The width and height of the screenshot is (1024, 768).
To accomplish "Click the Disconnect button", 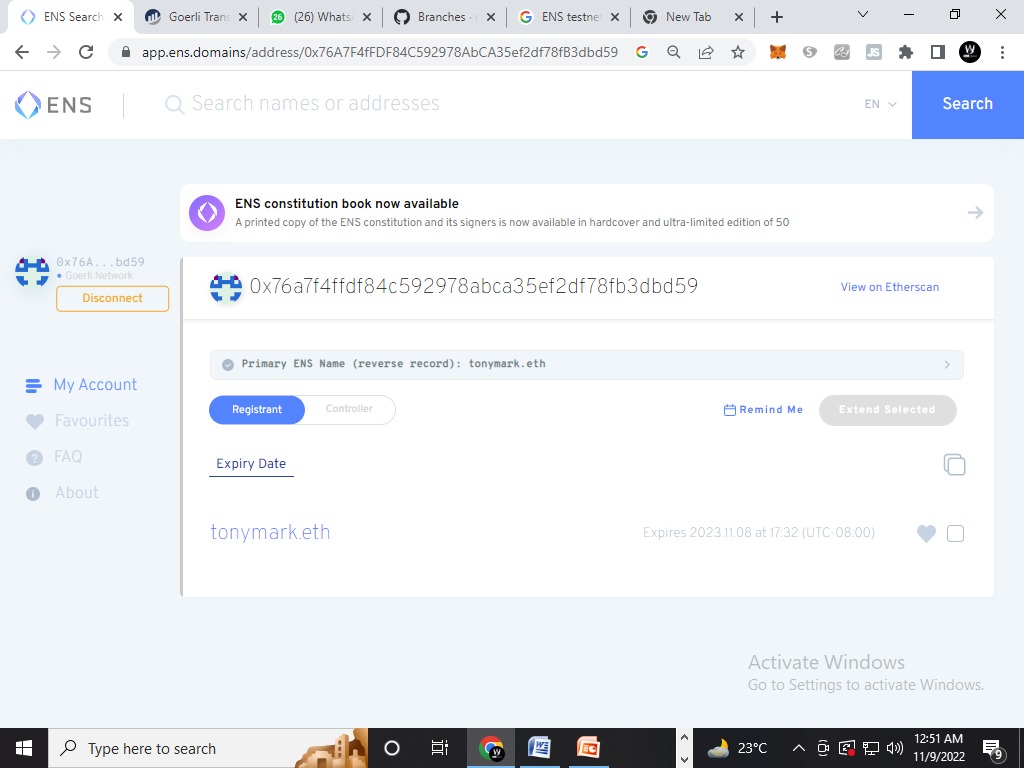I will coord(112,298).
